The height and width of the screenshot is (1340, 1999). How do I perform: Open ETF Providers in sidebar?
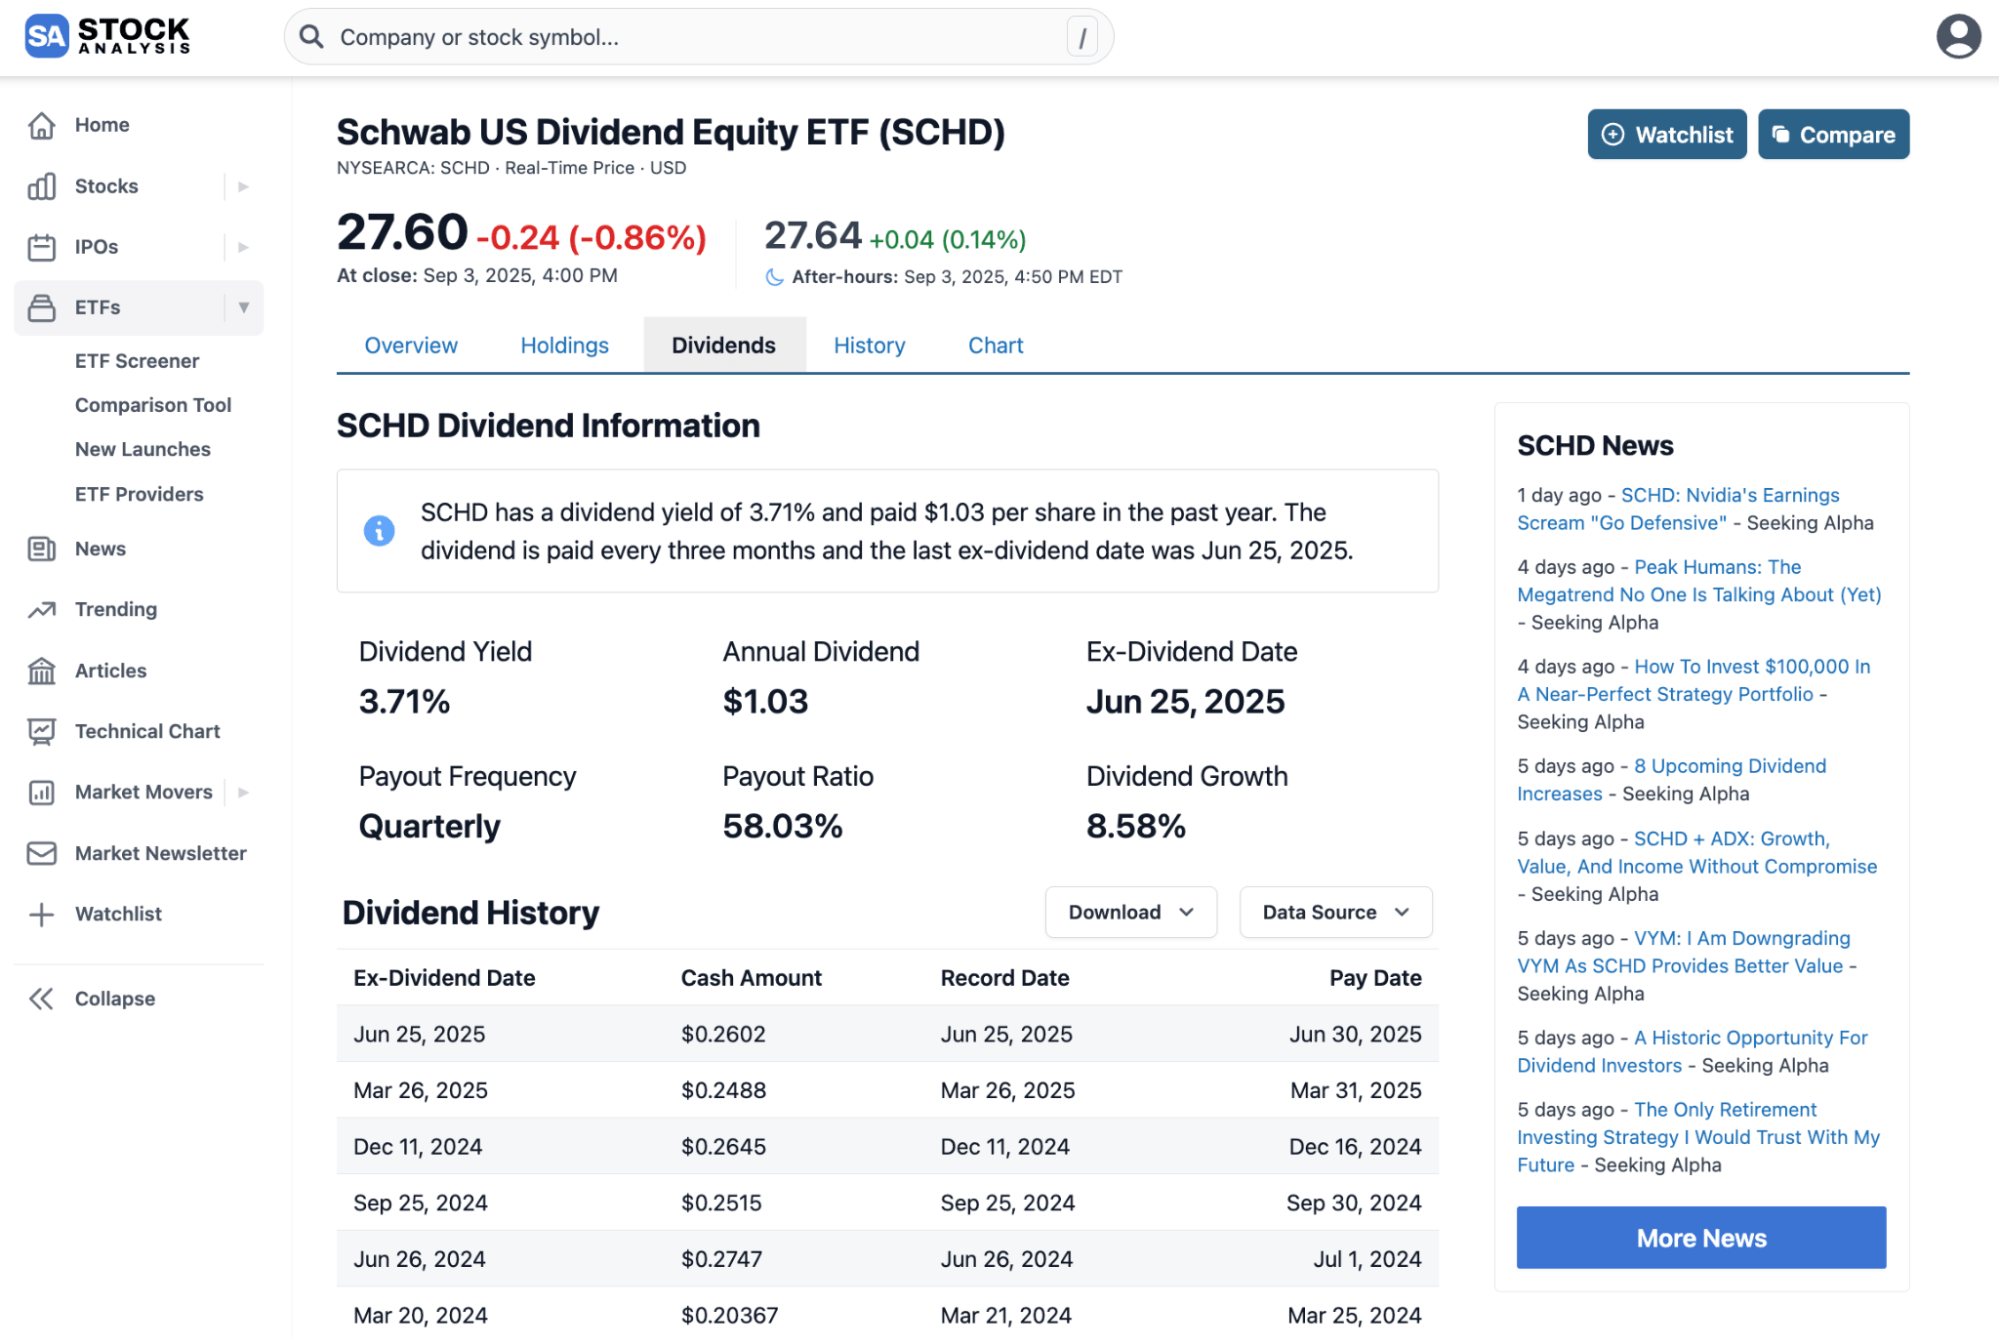[139, 494]
